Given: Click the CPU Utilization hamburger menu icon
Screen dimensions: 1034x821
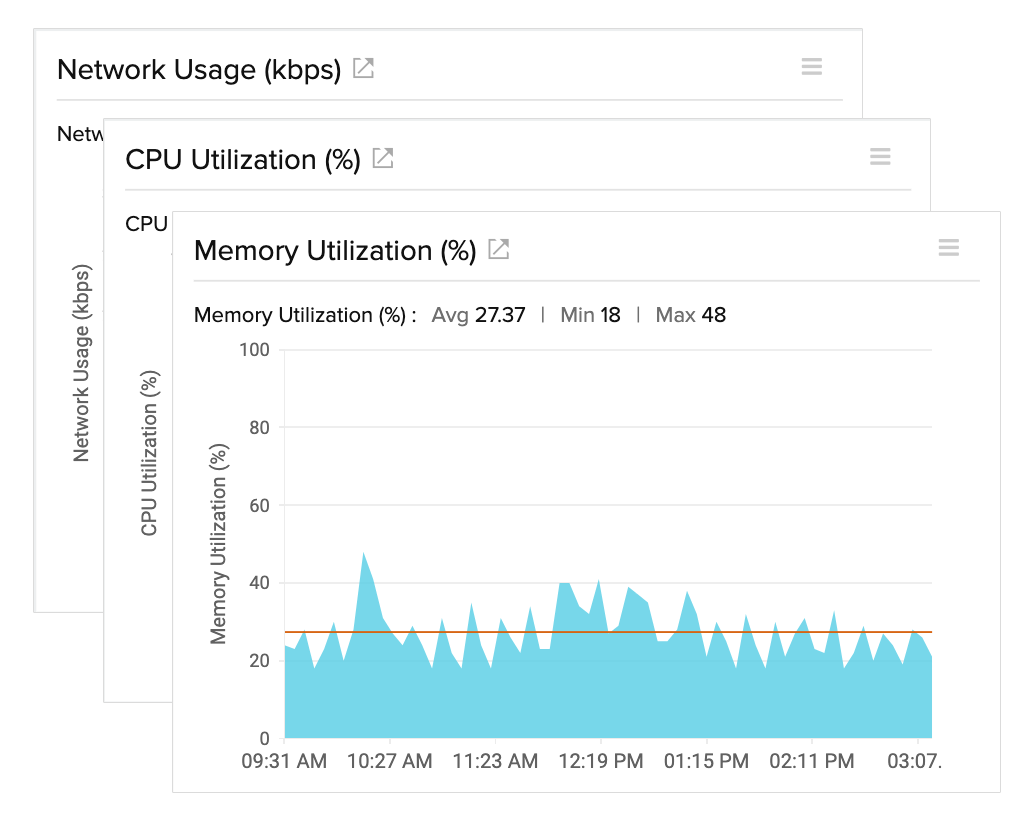Looking at the screenshot, I should click(879, 156).
